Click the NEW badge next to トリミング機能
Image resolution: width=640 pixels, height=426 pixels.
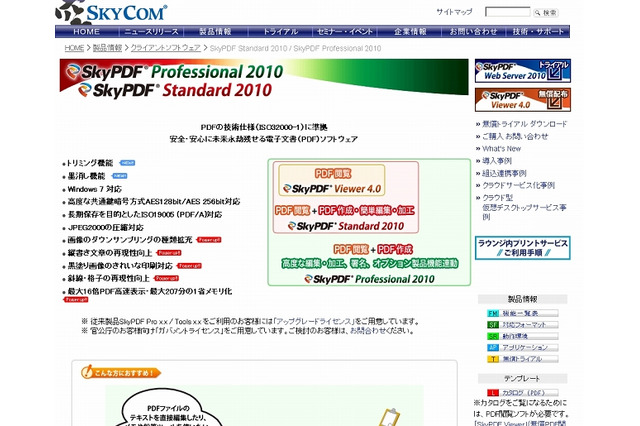127,163
